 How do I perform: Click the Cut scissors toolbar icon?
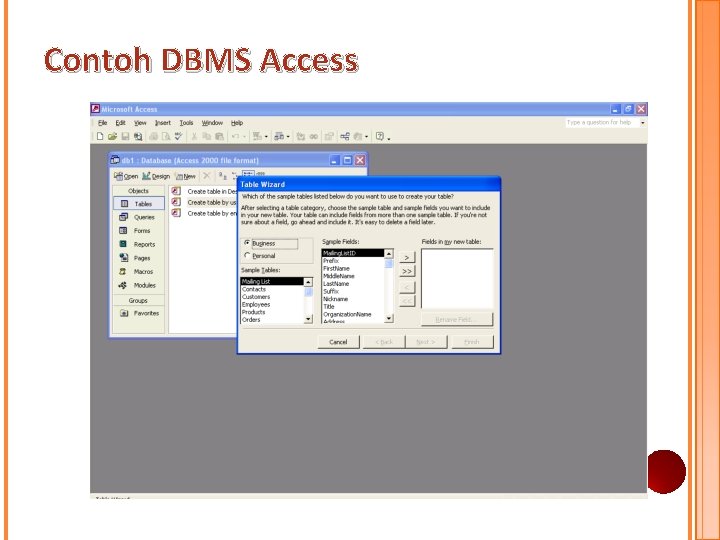tap(194, 136)
